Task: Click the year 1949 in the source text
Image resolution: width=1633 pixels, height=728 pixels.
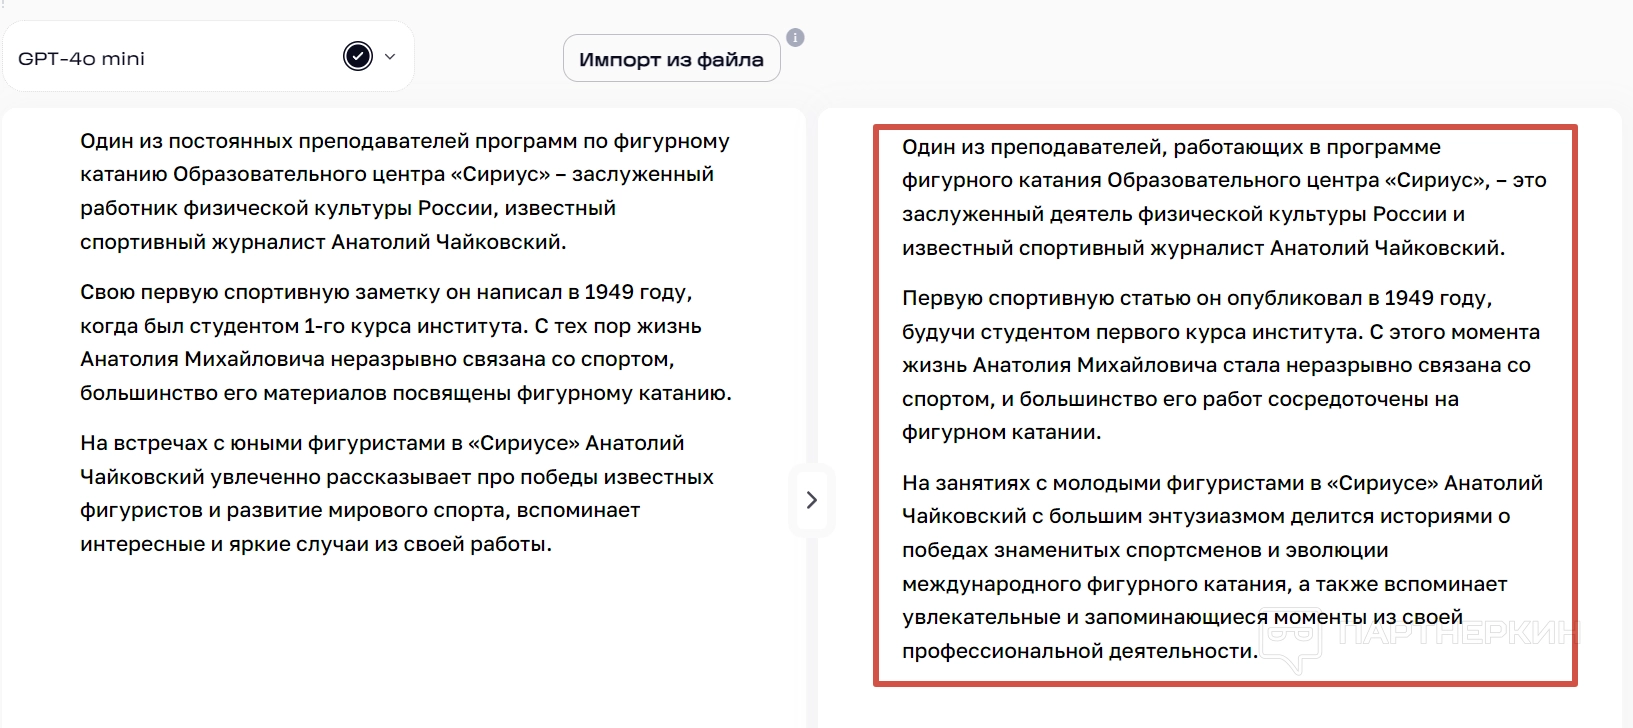Action: (x=609, y=292)
